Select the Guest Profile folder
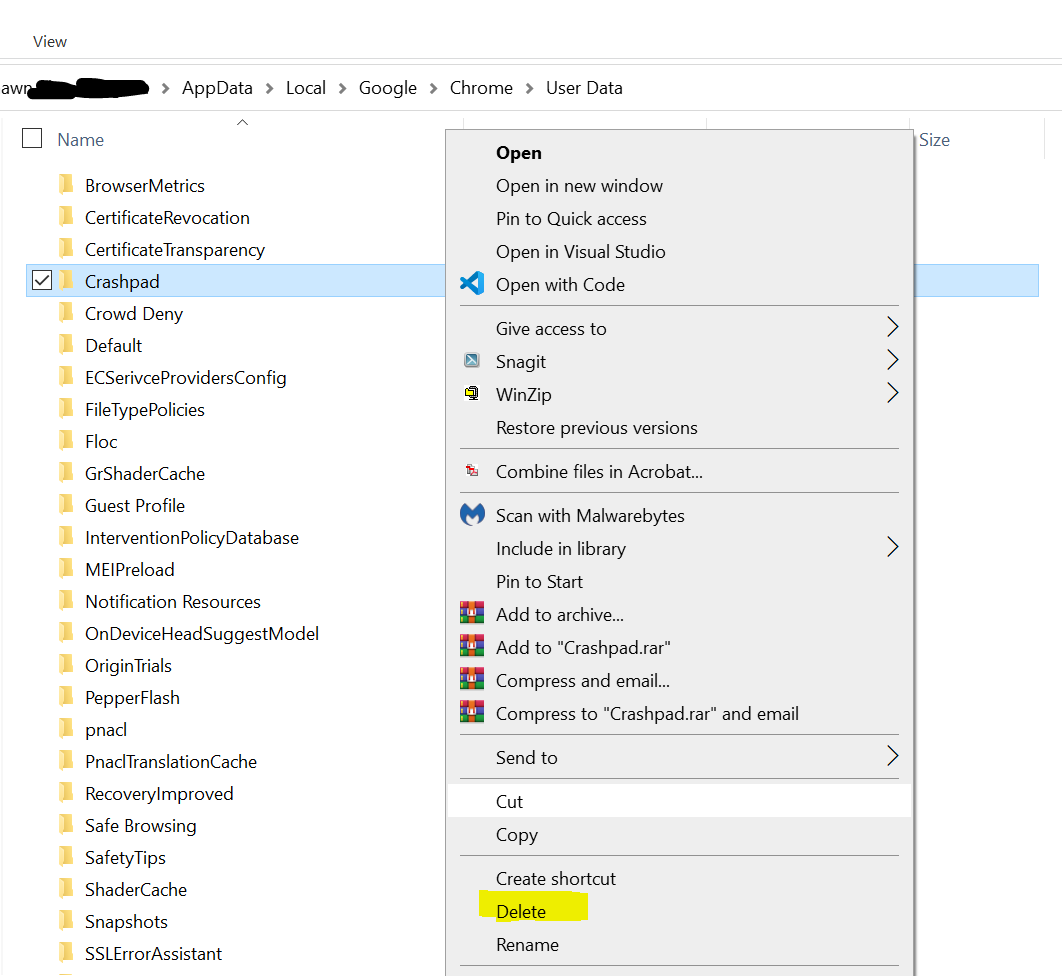 [x=135, y=505]
